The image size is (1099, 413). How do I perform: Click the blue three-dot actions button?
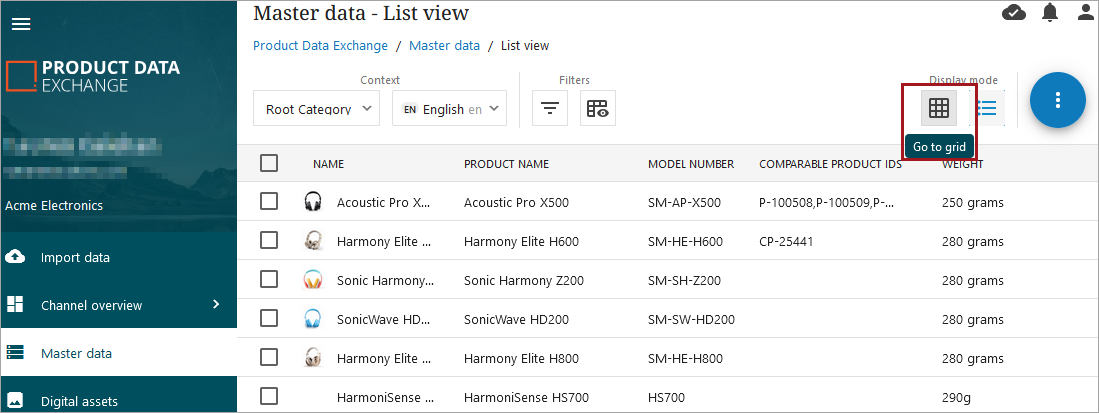point(1057,100)
